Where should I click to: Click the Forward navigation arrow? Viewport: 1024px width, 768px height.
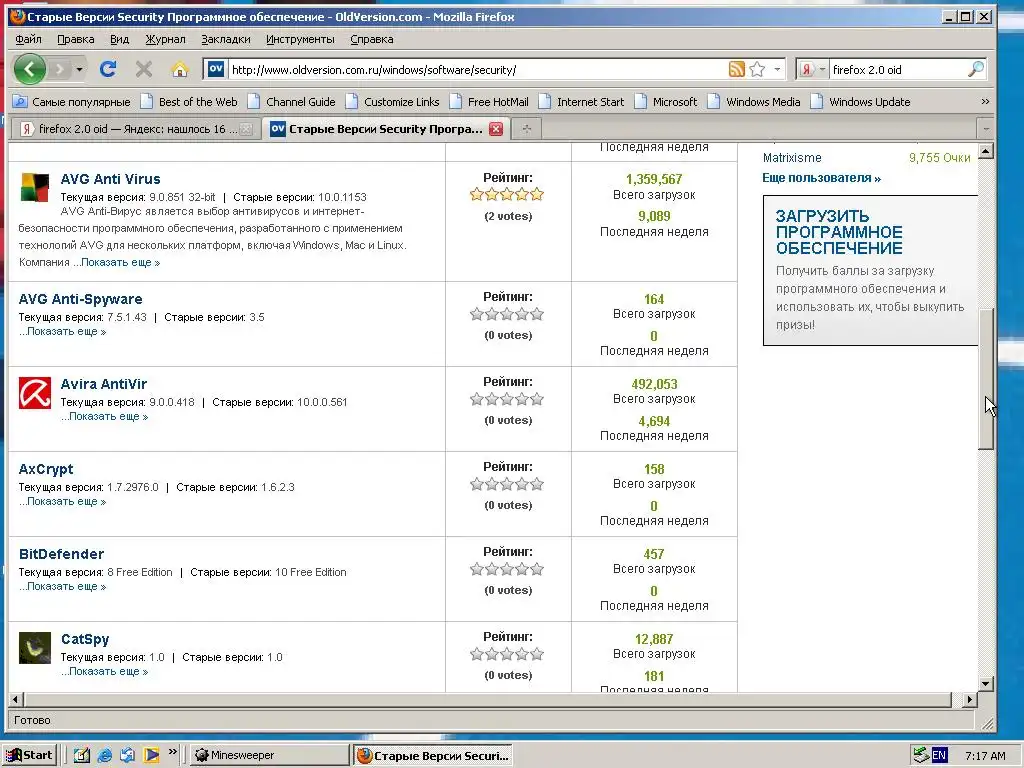click(59, 69)
